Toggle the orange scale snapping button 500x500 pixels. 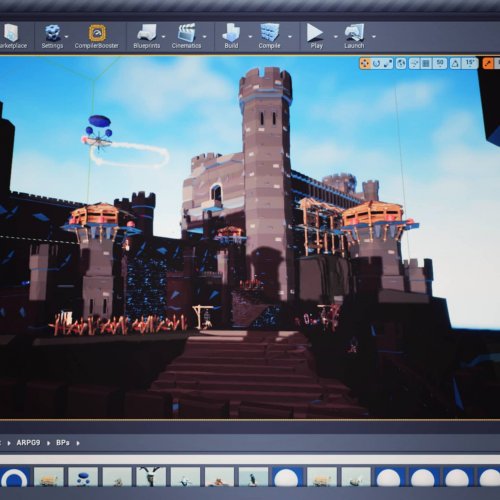coord(488,63)
